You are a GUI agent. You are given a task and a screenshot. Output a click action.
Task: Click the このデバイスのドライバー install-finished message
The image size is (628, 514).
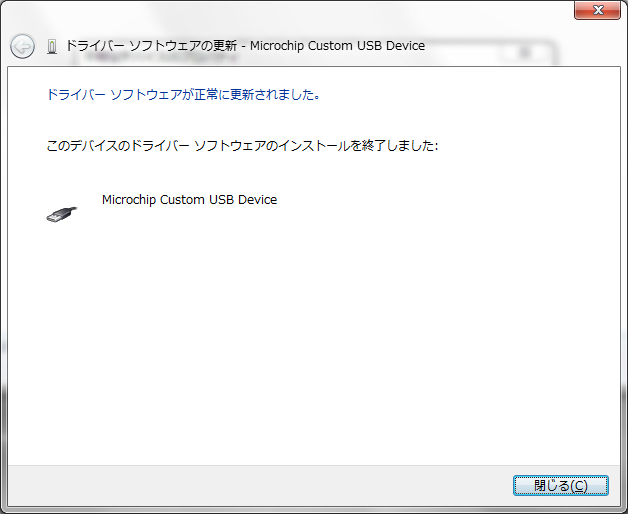tap(242, 145)
